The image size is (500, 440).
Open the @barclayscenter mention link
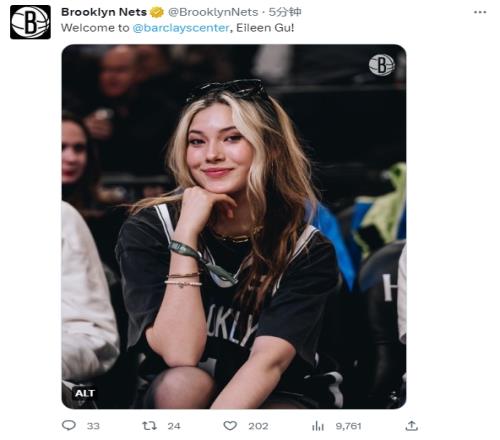(x=181, y=28)
